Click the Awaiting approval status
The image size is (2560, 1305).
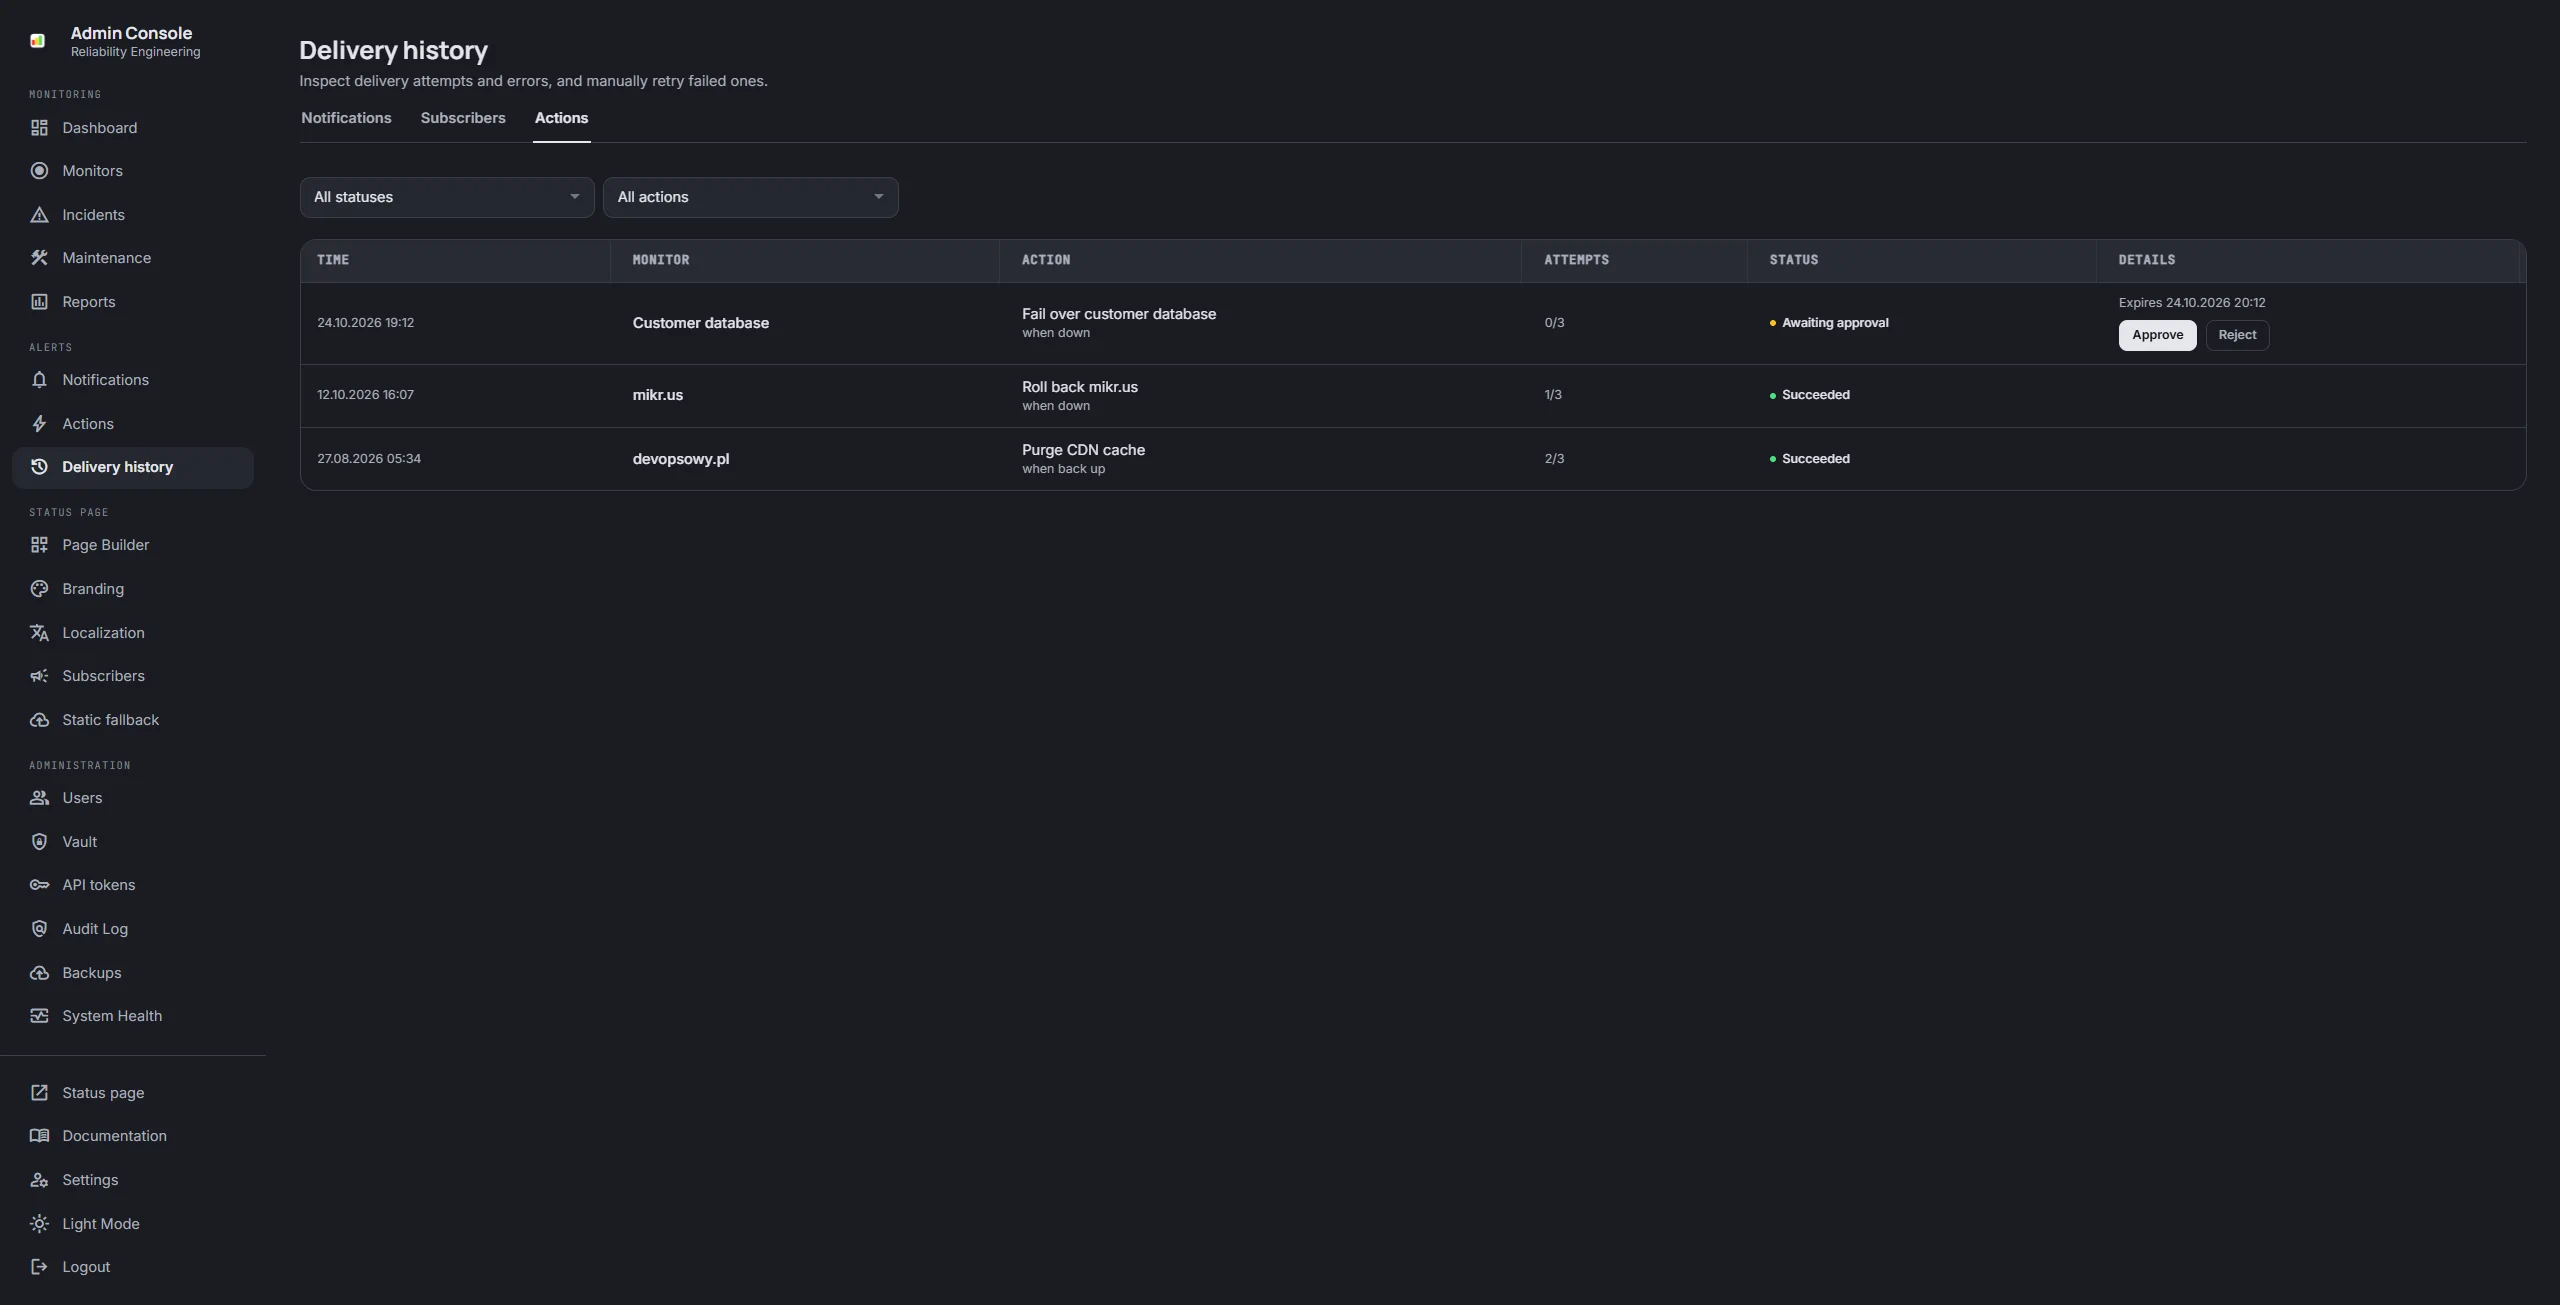pos(1829,323)
